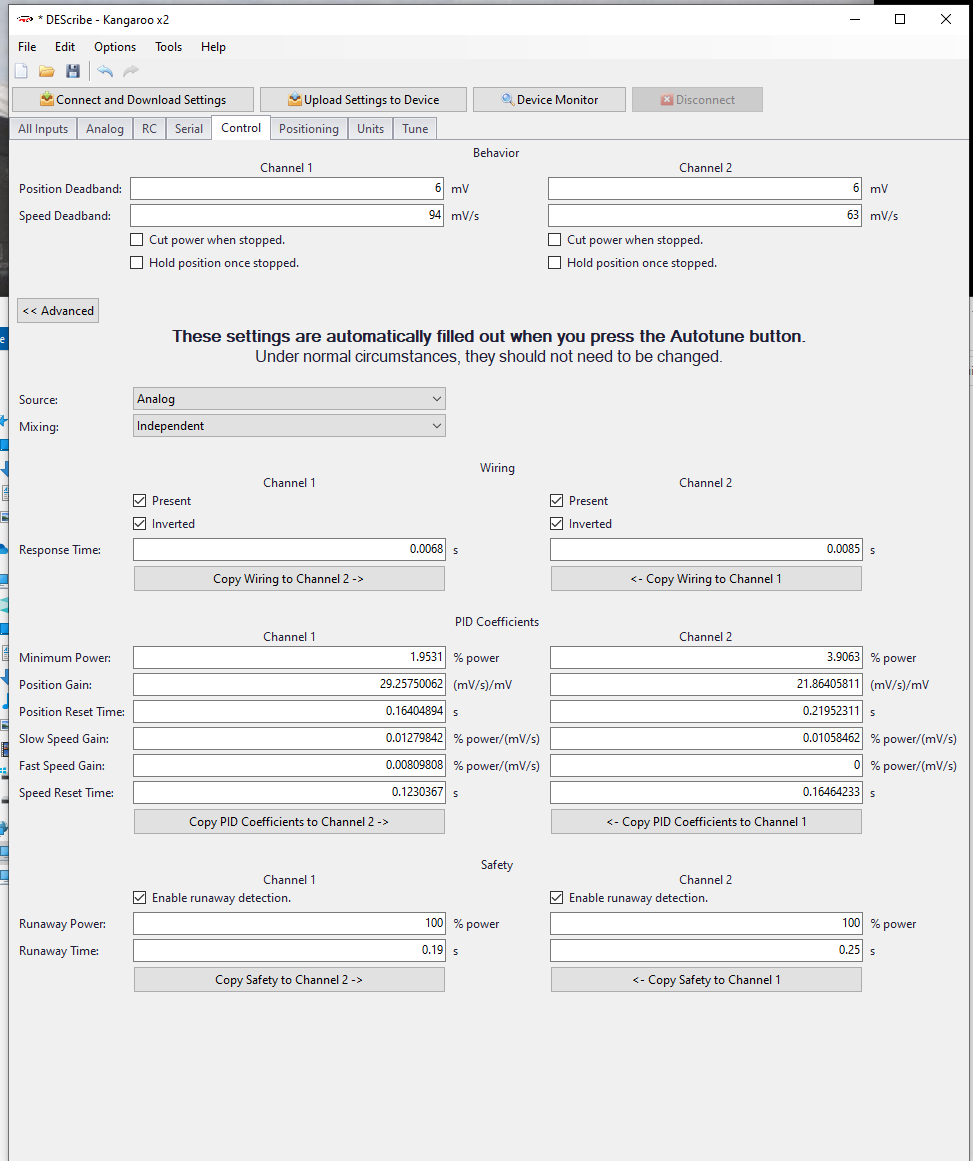Click the Save floppy disk icon

(73, 71)
